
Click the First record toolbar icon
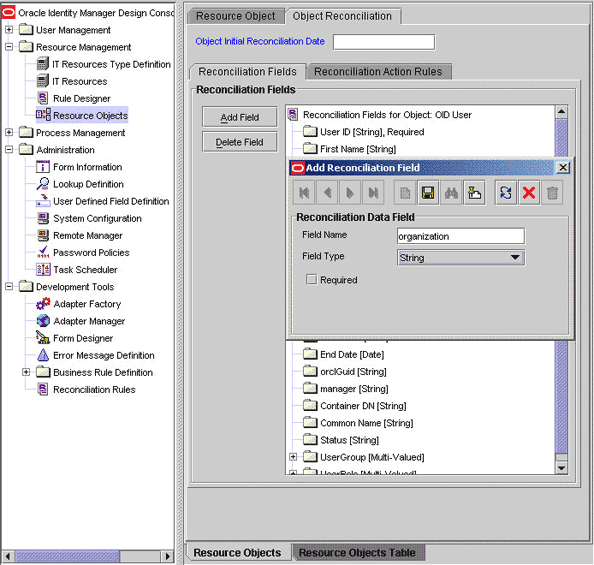coord(304,193)
